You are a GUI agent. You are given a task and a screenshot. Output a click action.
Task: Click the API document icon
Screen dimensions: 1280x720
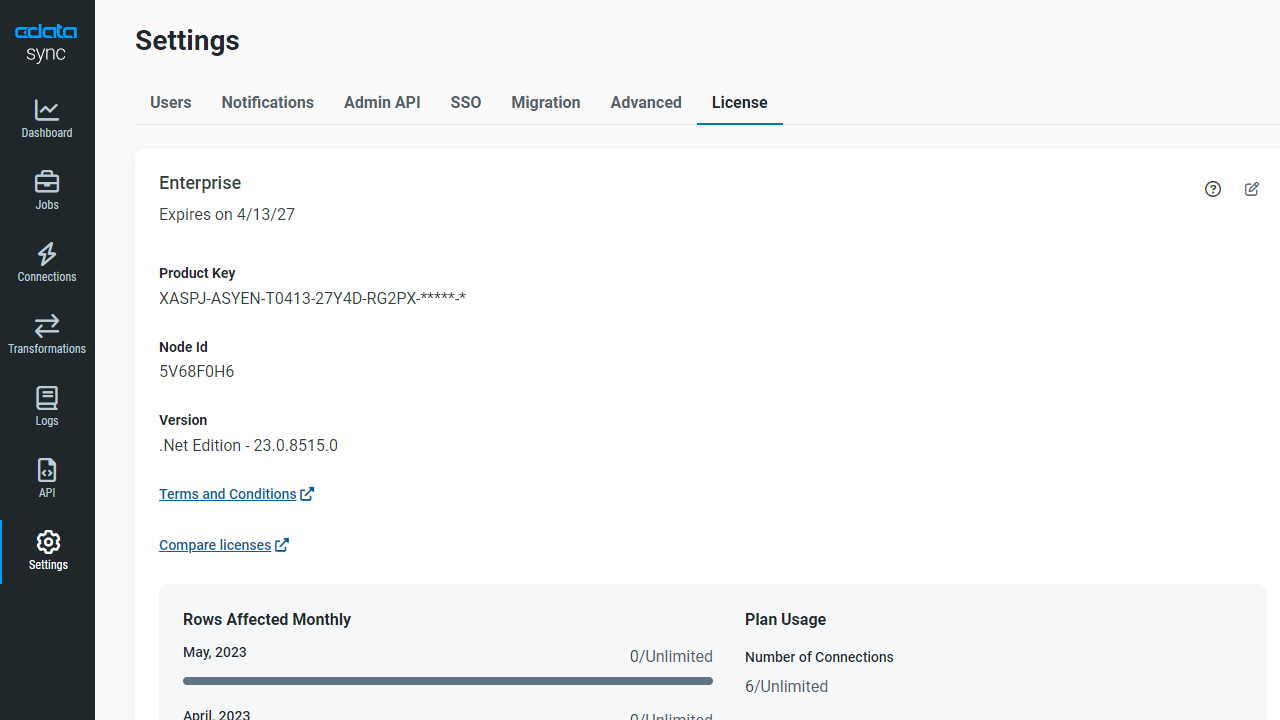coord(47,470)
